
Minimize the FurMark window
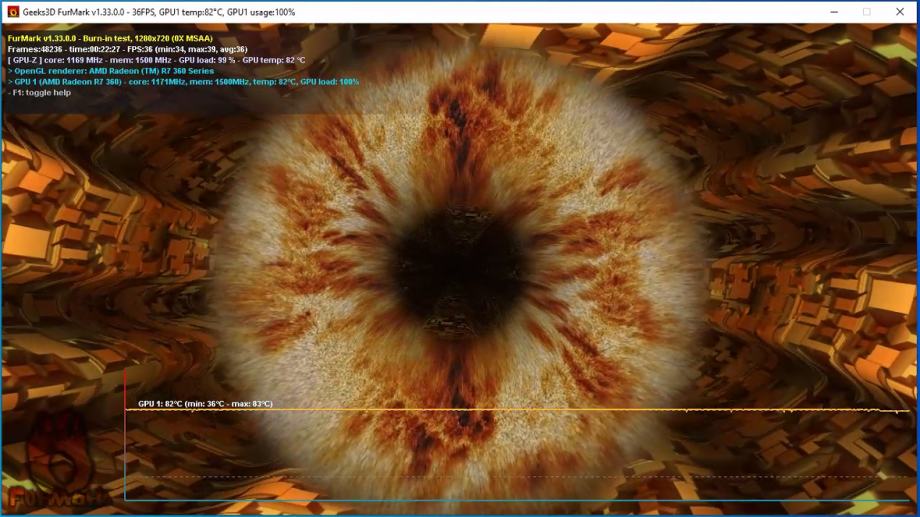[834, 12]
